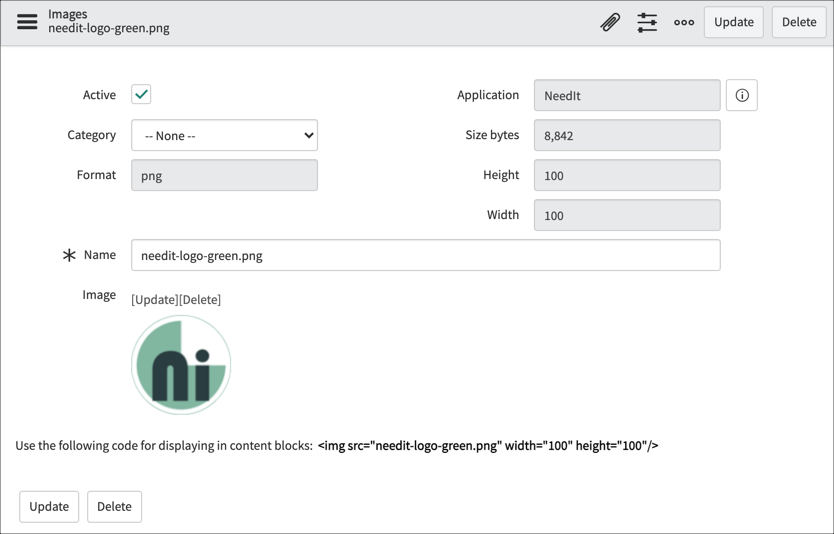The width and height of the screenshot is (834, 534).
Task: Click the Images header label
Action: point(68,14)
